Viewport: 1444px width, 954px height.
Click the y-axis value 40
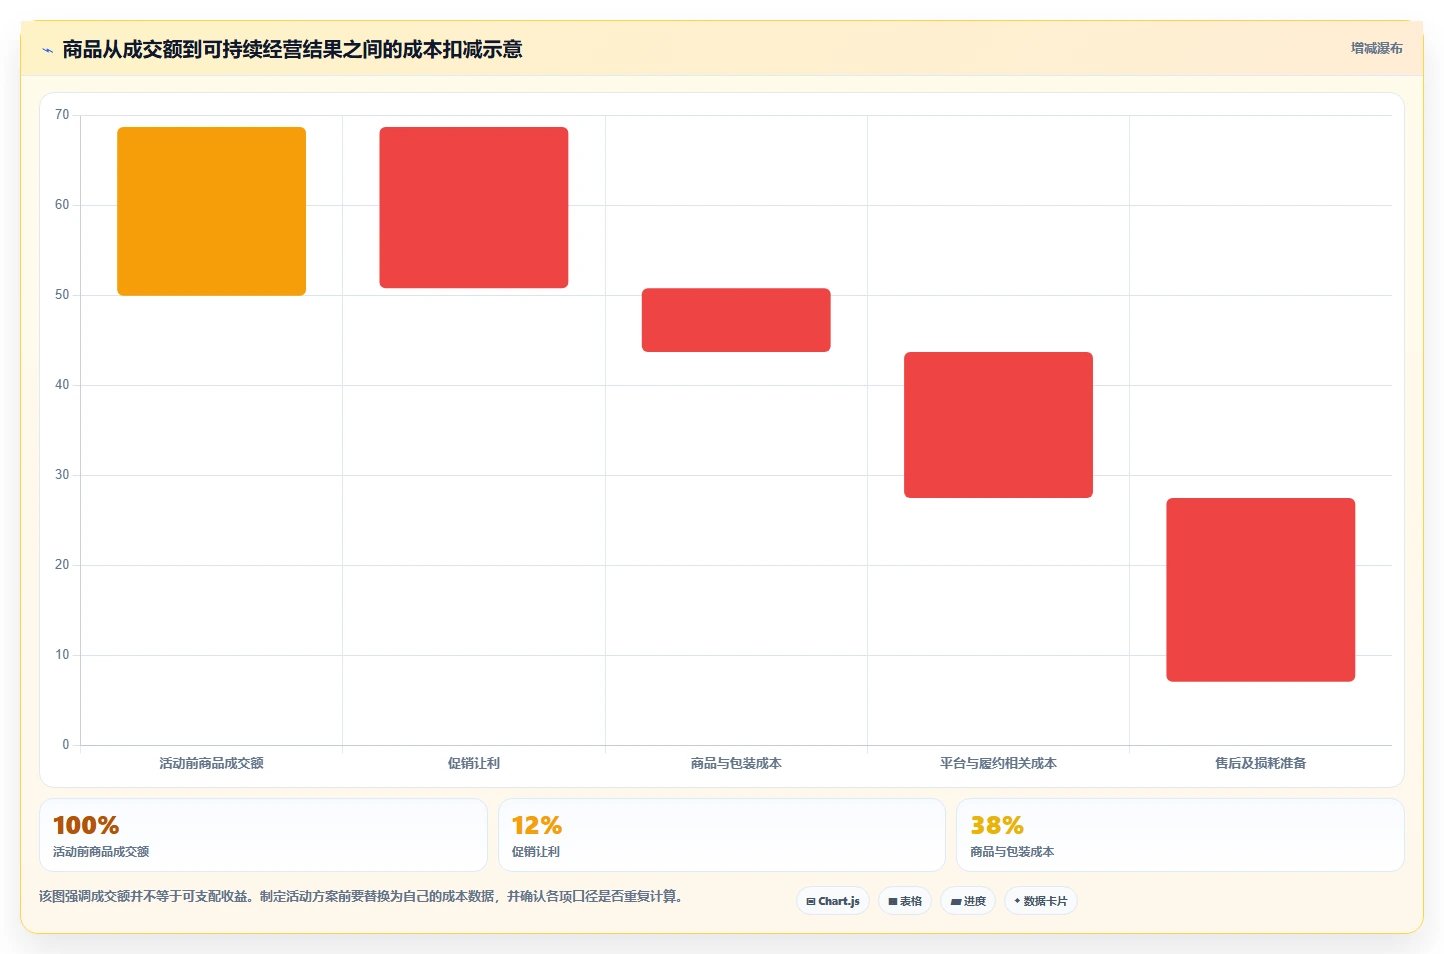(62, 385)
